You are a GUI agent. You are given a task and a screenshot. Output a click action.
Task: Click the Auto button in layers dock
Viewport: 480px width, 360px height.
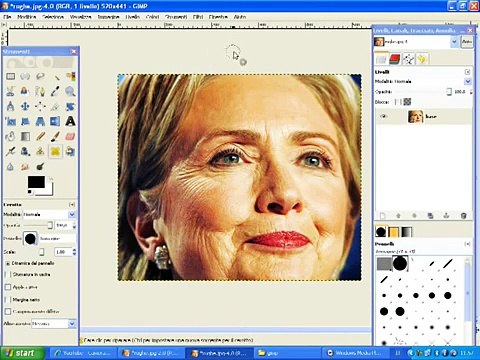pos(467,42)
